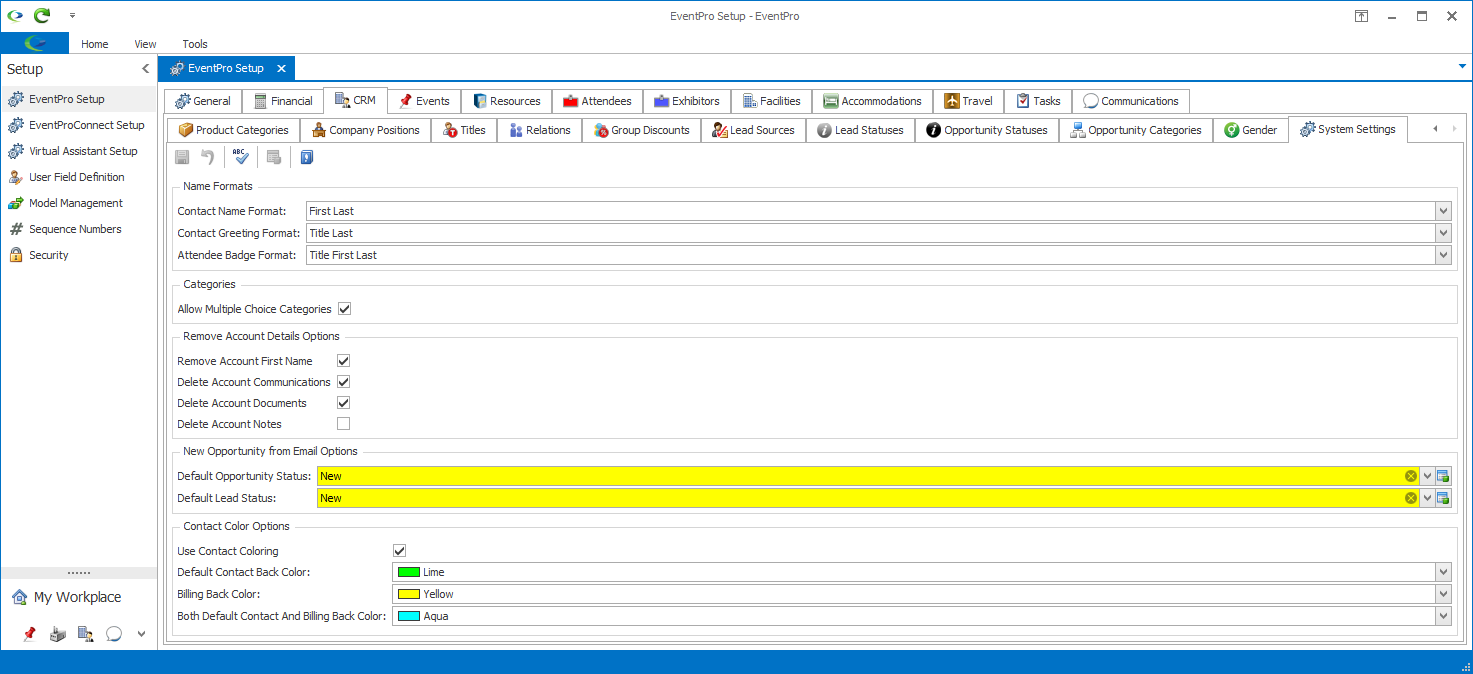Open the Home ribbon tab
The width and height of the screenshot is (1473, 674).
[x=95, y=44]
